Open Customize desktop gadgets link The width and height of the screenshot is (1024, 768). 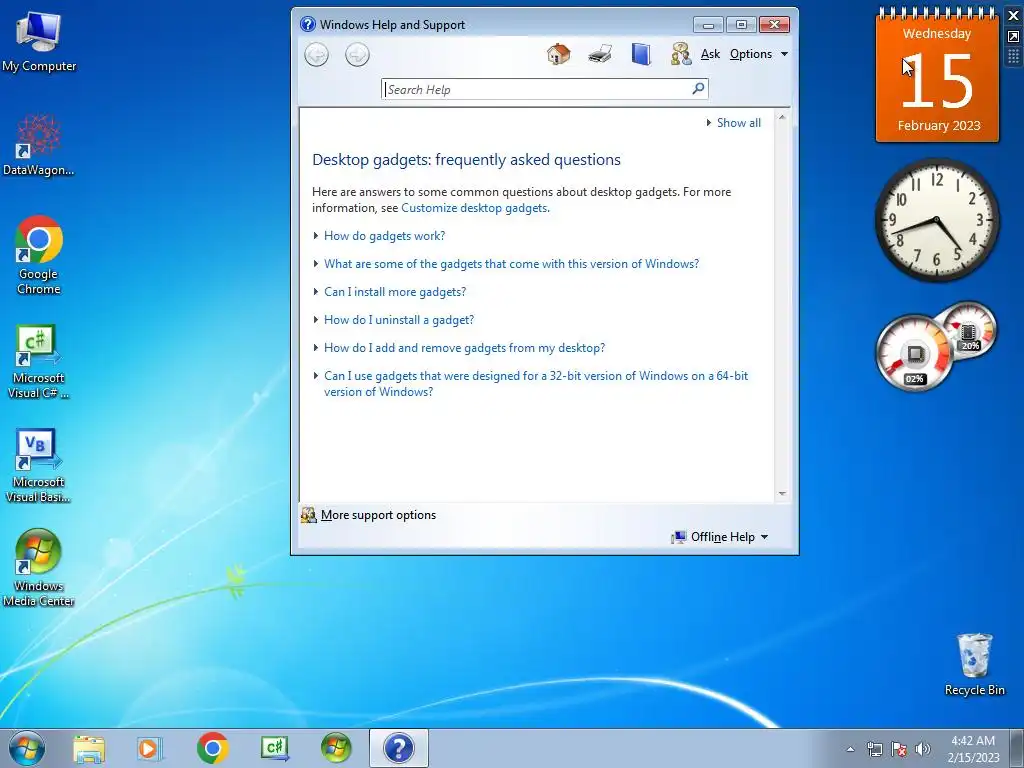474,208
